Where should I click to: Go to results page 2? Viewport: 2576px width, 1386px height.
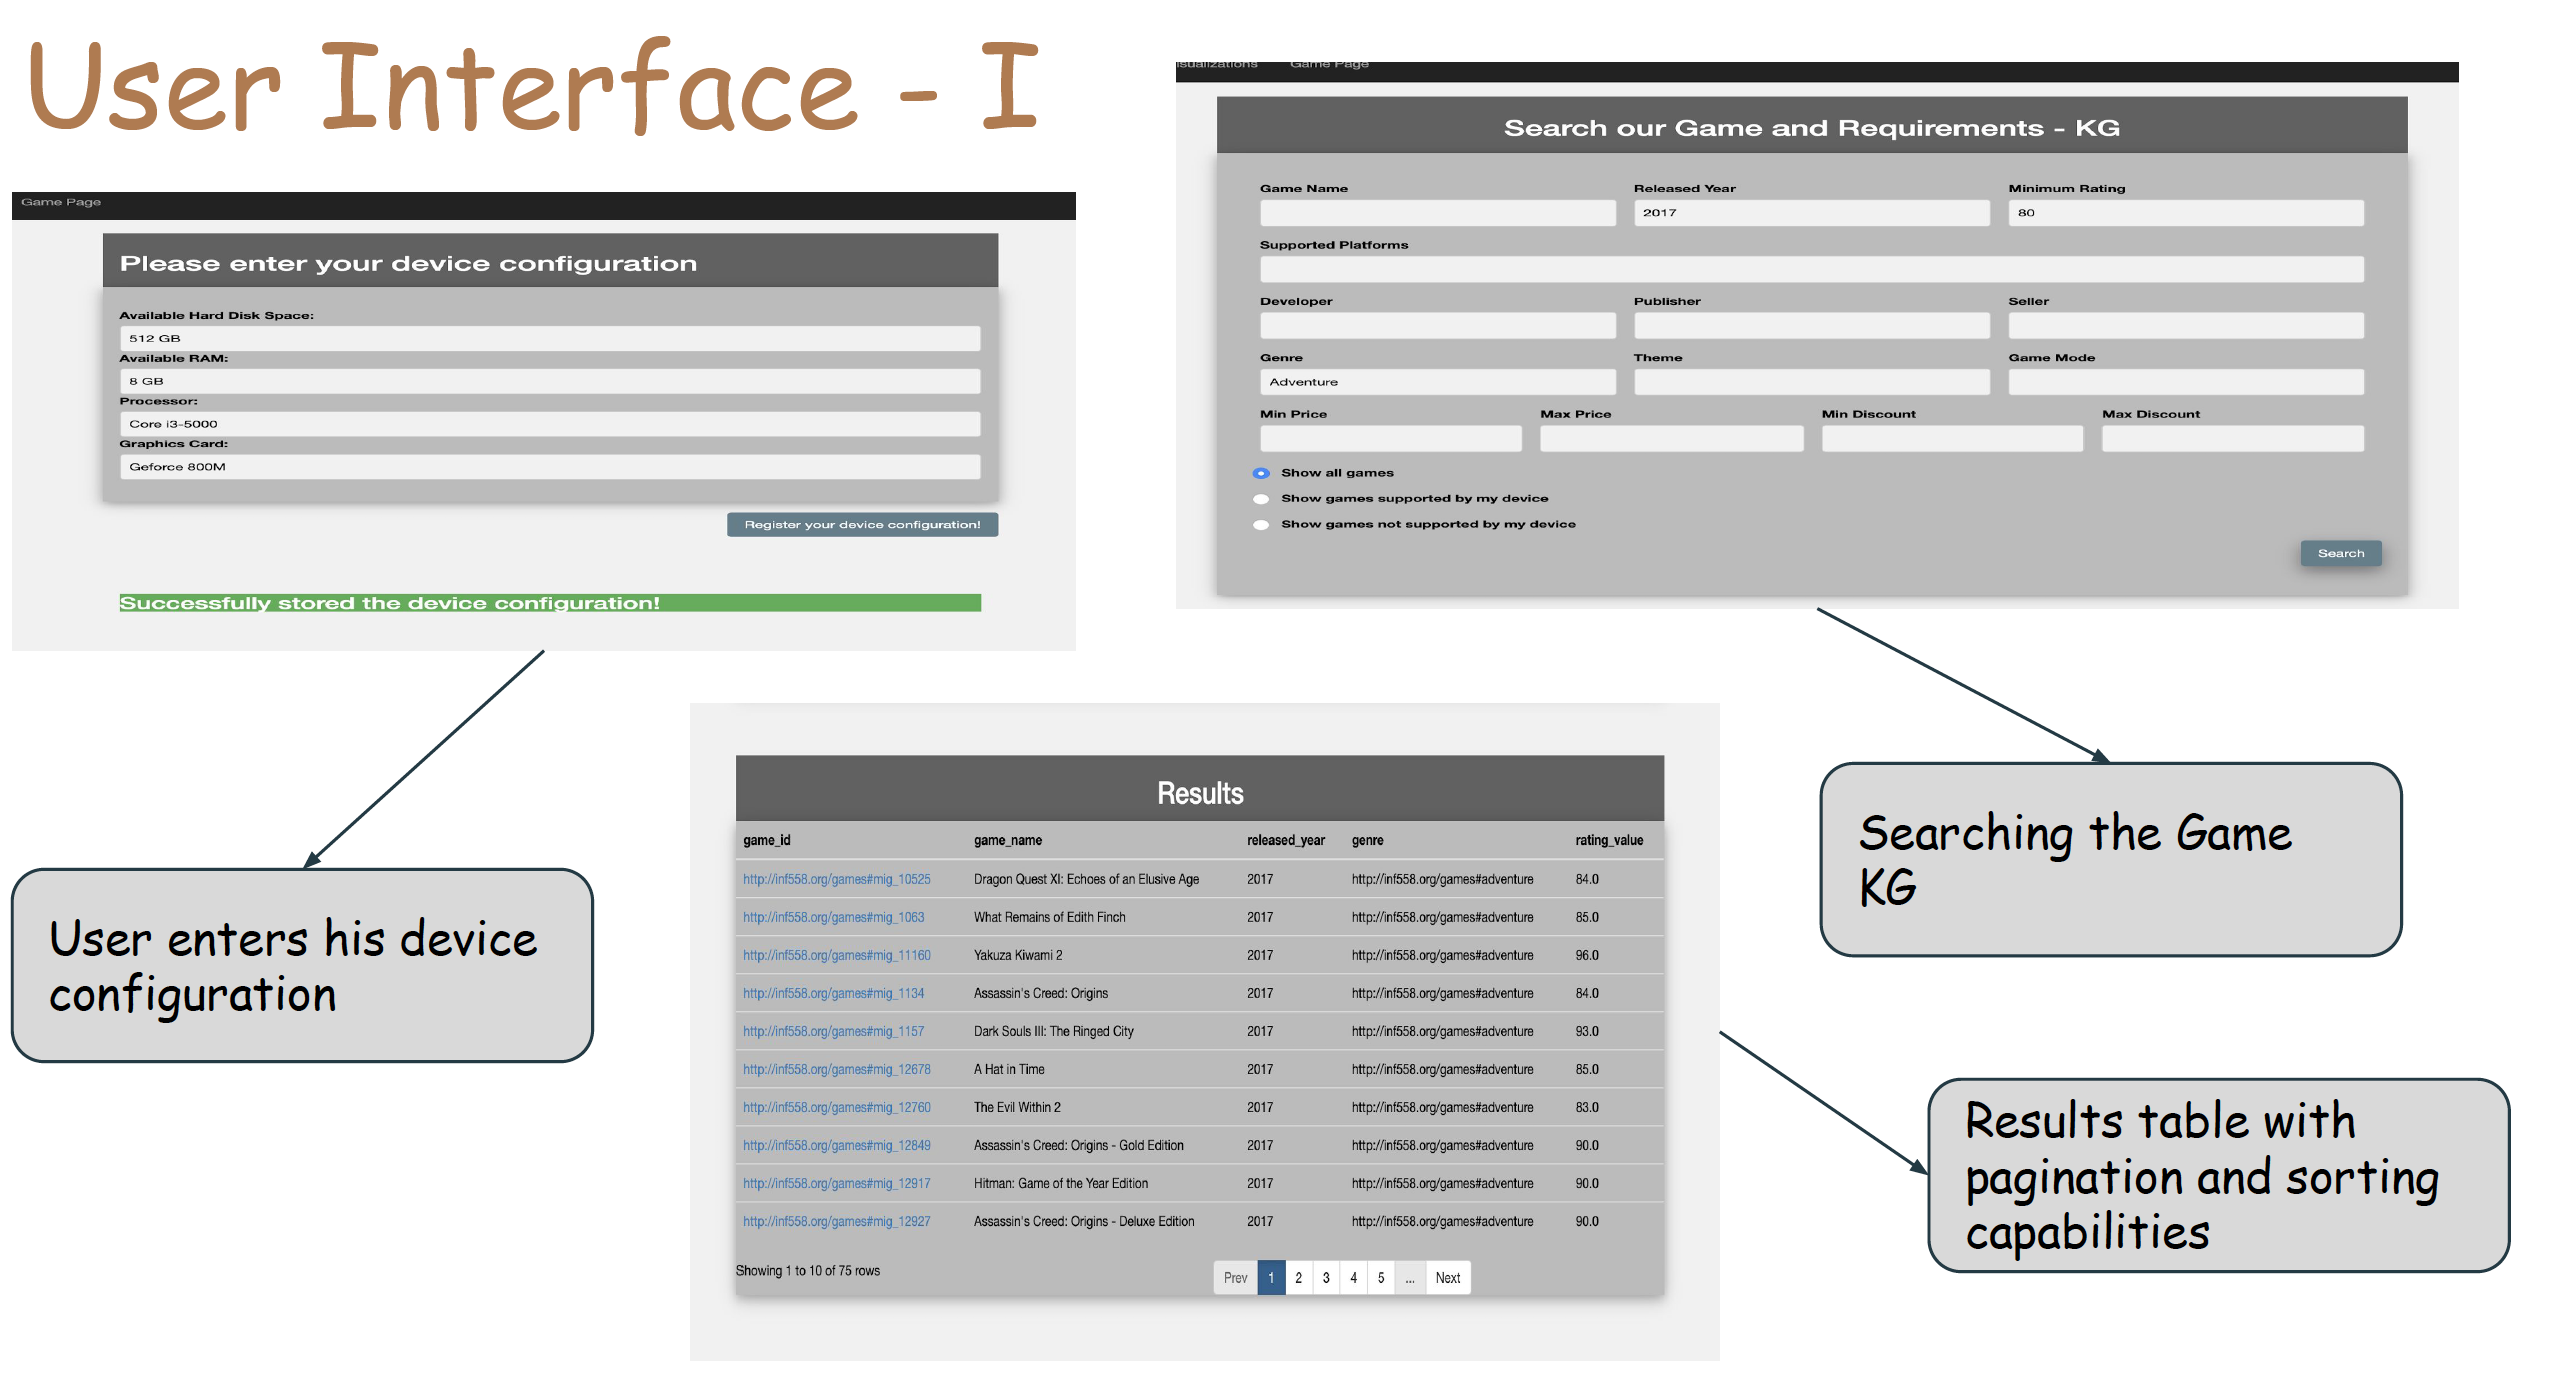point(1298,1277)
